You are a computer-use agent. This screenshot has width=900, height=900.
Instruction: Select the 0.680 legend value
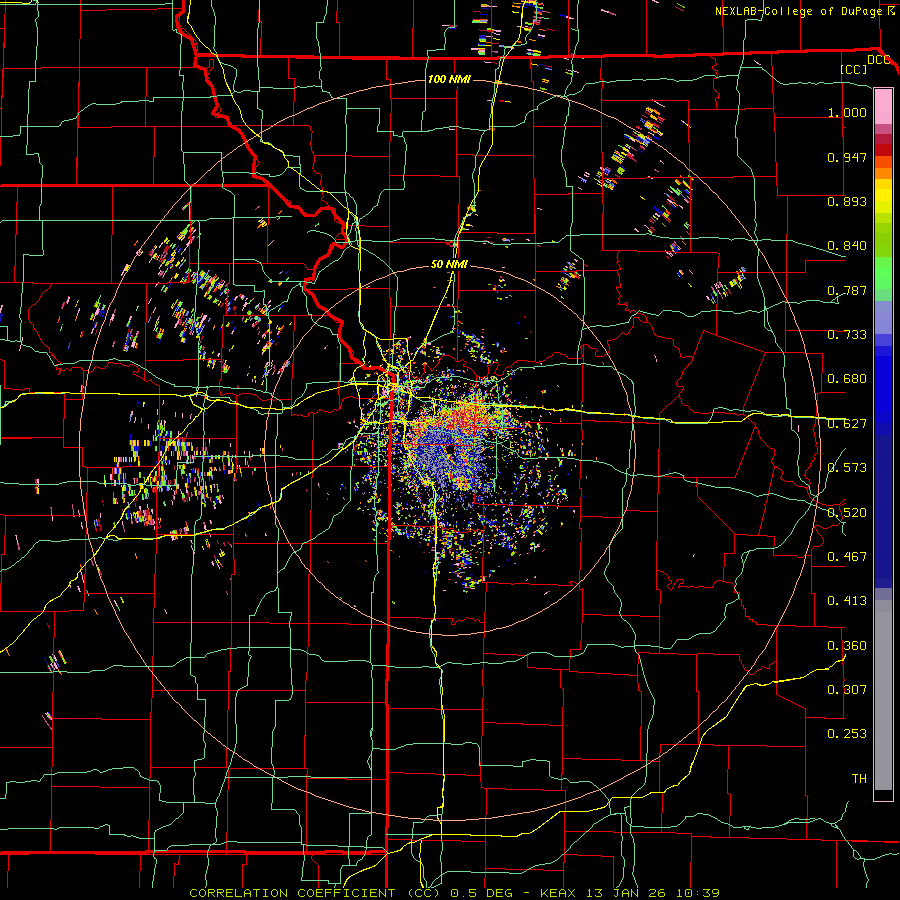(847, 379)
